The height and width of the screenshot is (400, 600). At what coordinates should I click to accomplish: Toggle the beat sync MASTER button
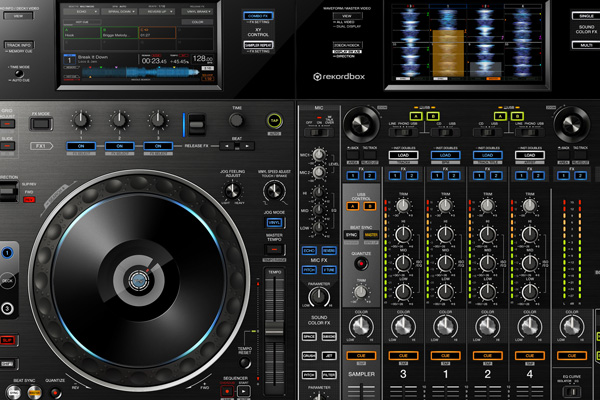[370, 235]
